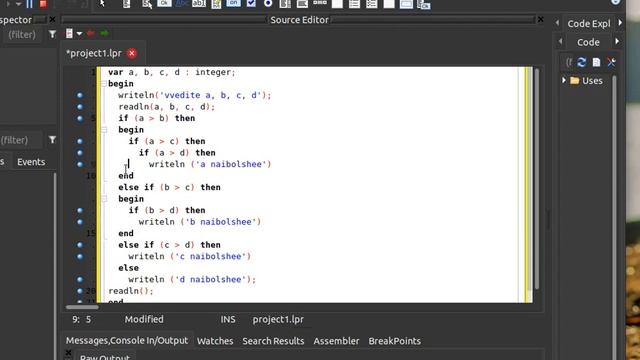Pick the TRadioGroup component icon
640x360 pixels.
pos(354,4)
